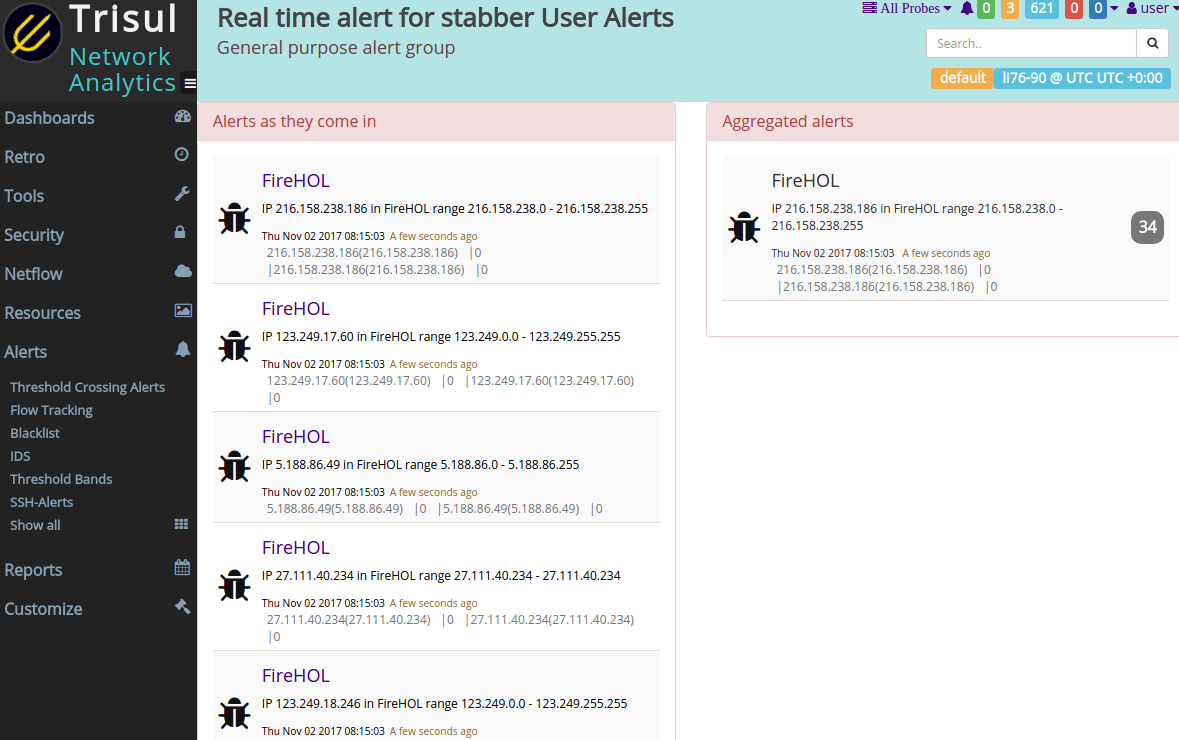Image resolution: width=1179 pixels, height=740 pixels.
Task: Select Show all alerts
Action: (x=35, y=526)
